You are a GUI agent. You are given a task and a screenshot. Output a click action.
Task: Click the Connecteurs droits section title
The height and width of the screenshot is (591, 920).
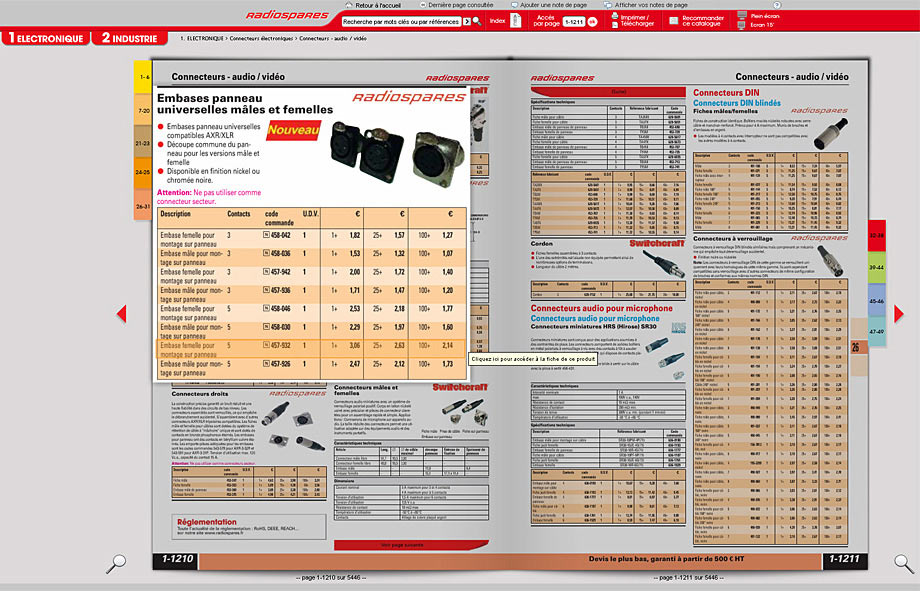(200, 394)
